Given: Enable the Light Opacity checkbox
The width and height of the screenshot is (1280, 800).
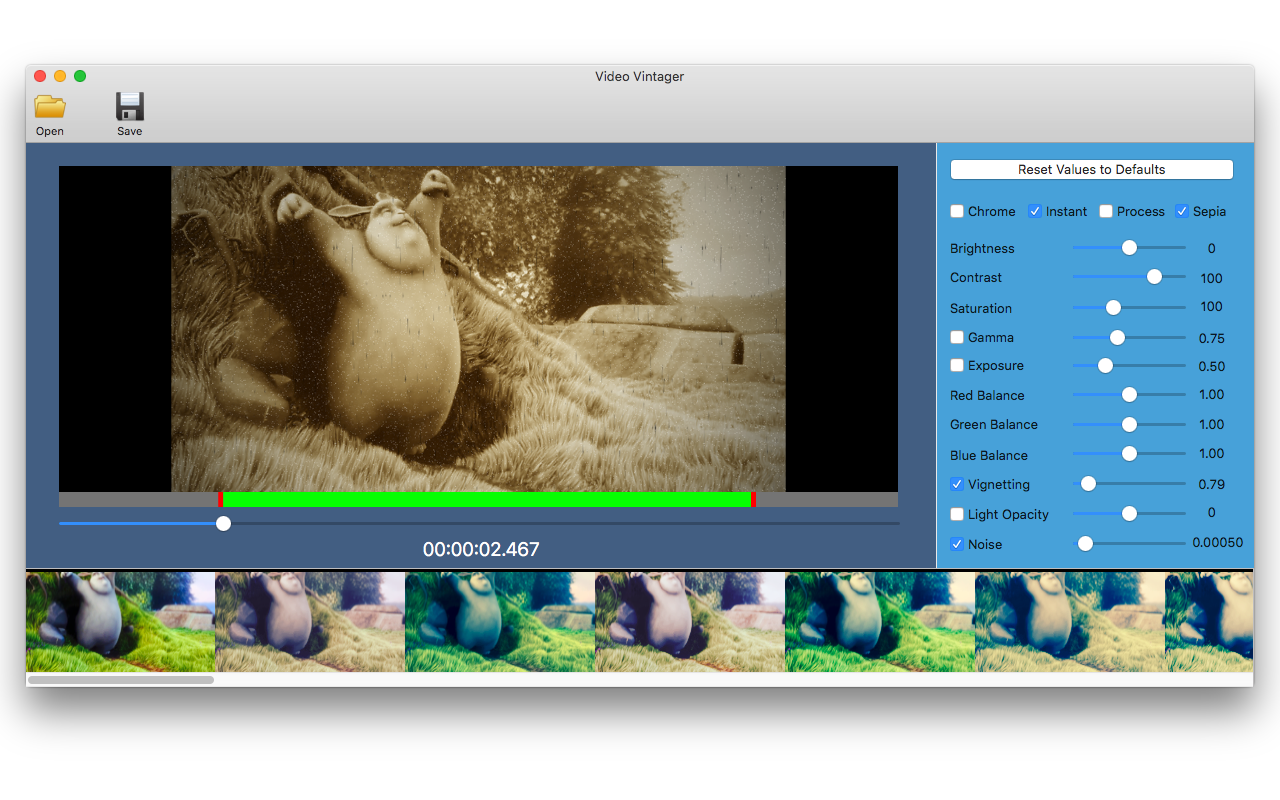Looking at the screenshot, I should tap(957, 514).
